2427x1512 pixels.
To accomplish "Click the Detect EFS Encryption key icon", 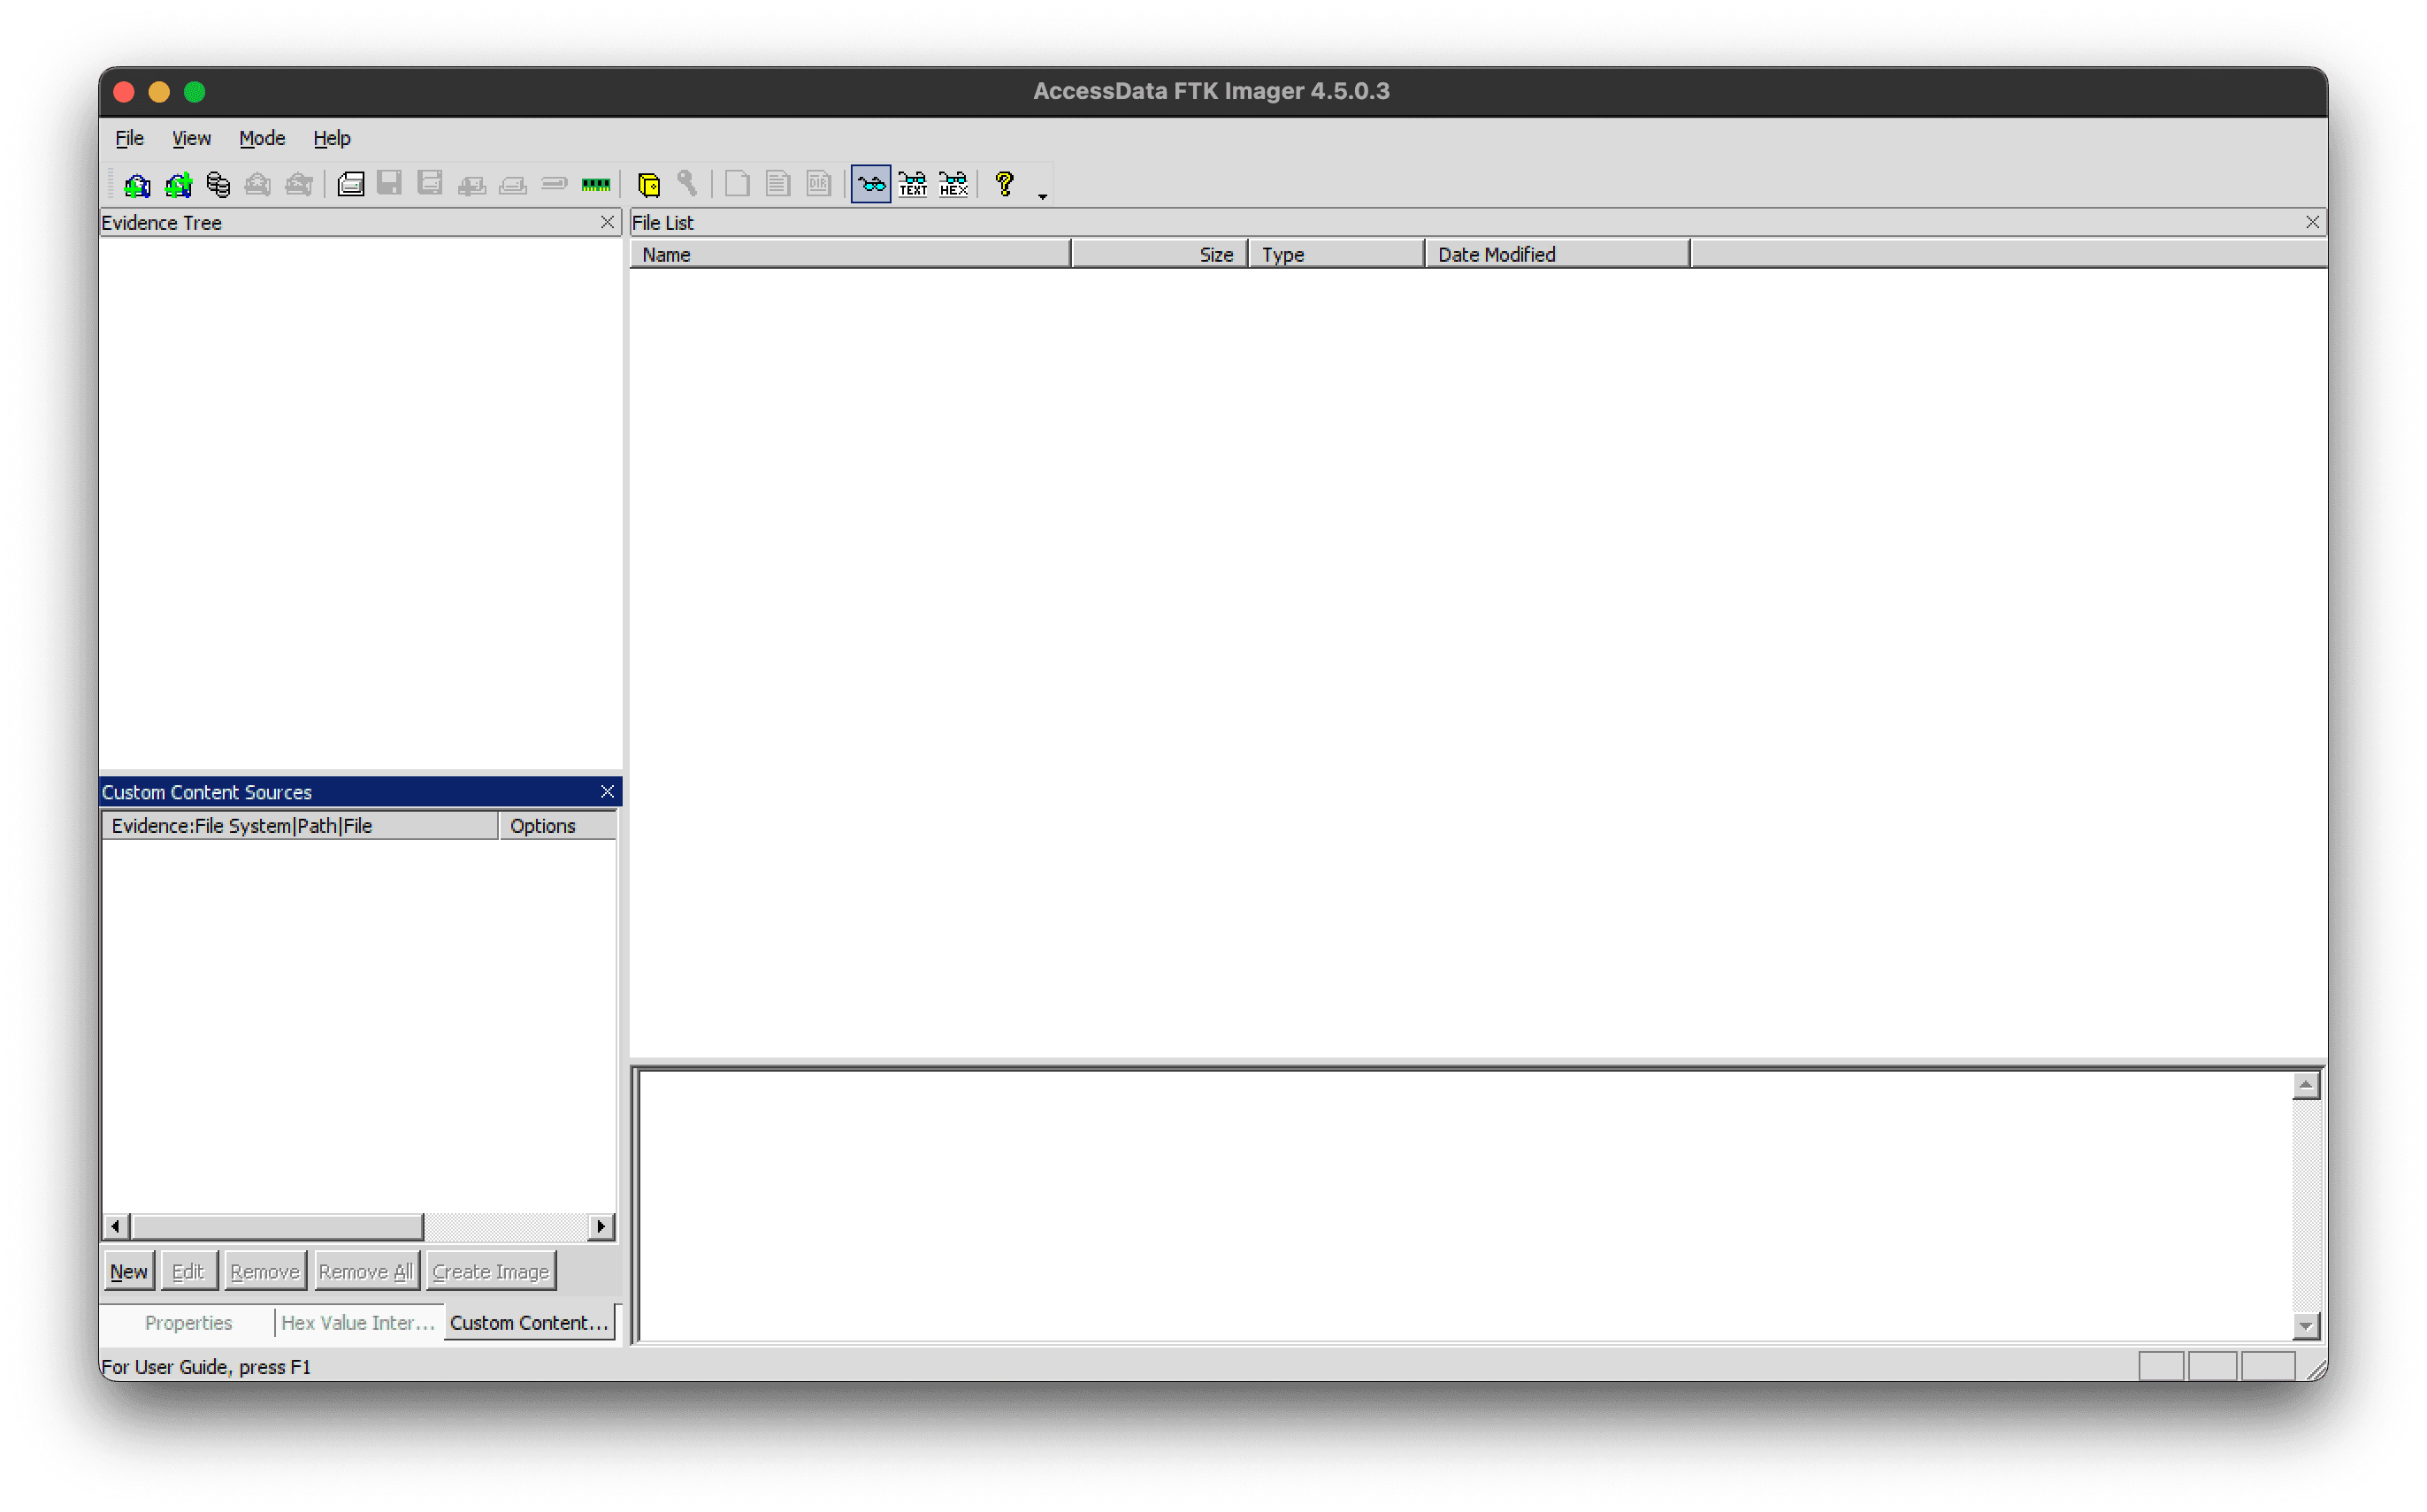I will (687, 184).
